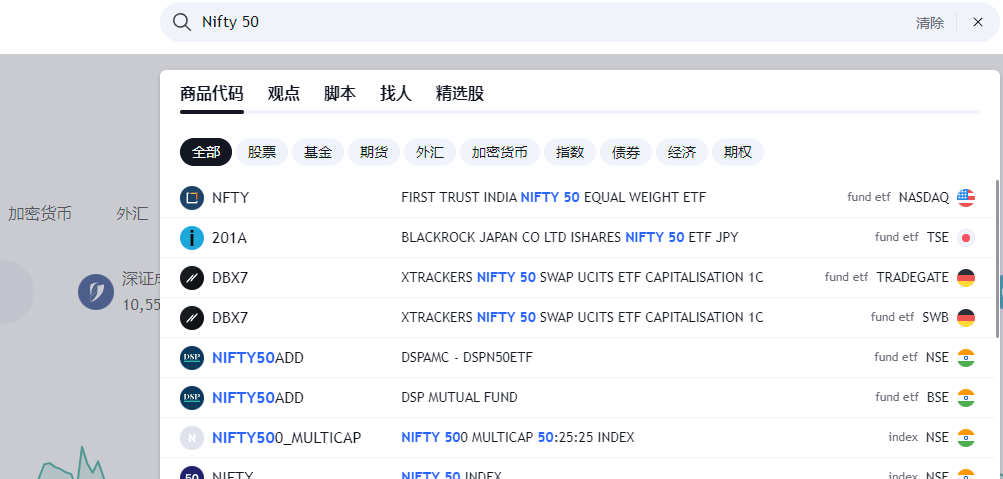Screen dimensions: 1003x479
Task: Switch to the 脚本 tab
Action: click(x=340, y=93)
